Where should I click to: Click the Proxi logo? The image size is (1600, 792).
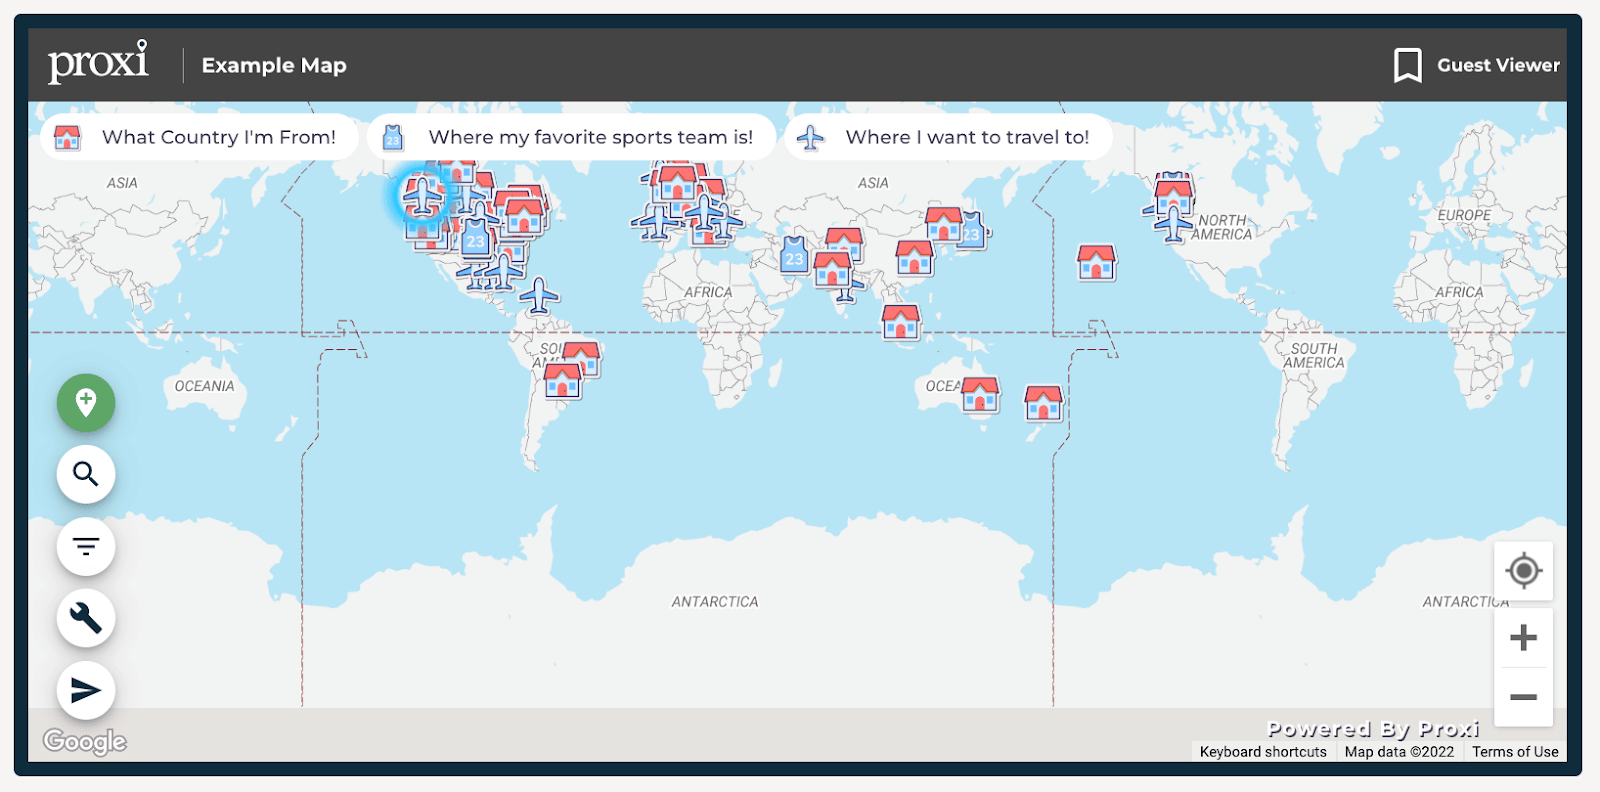tap(98, 63)
